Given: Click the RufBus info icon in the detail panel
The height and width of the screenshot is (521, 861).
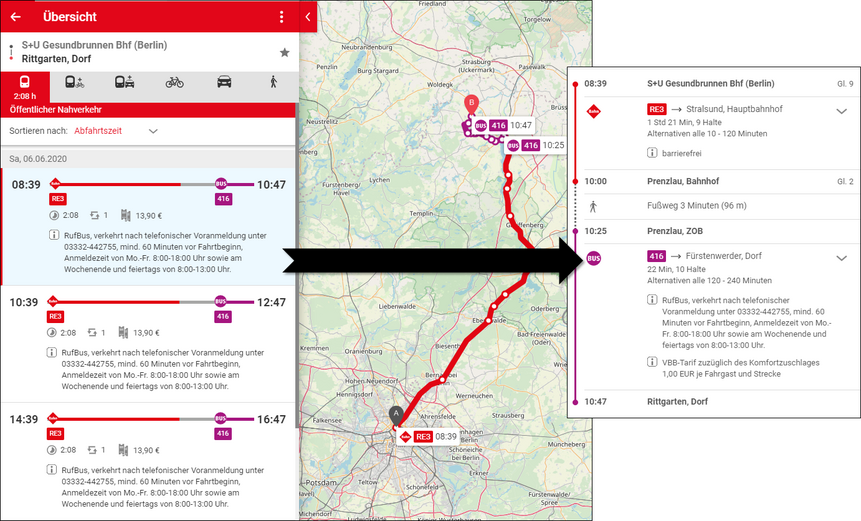Looking at the screenshot, I should point(652,300).
